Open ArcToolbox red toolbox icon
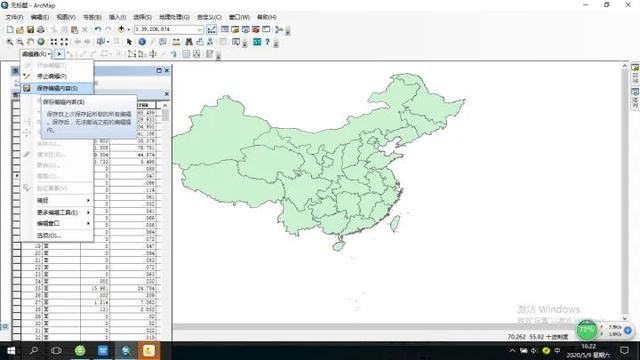The width and height of the screenshot is (640, 360). tap(256, 29)
